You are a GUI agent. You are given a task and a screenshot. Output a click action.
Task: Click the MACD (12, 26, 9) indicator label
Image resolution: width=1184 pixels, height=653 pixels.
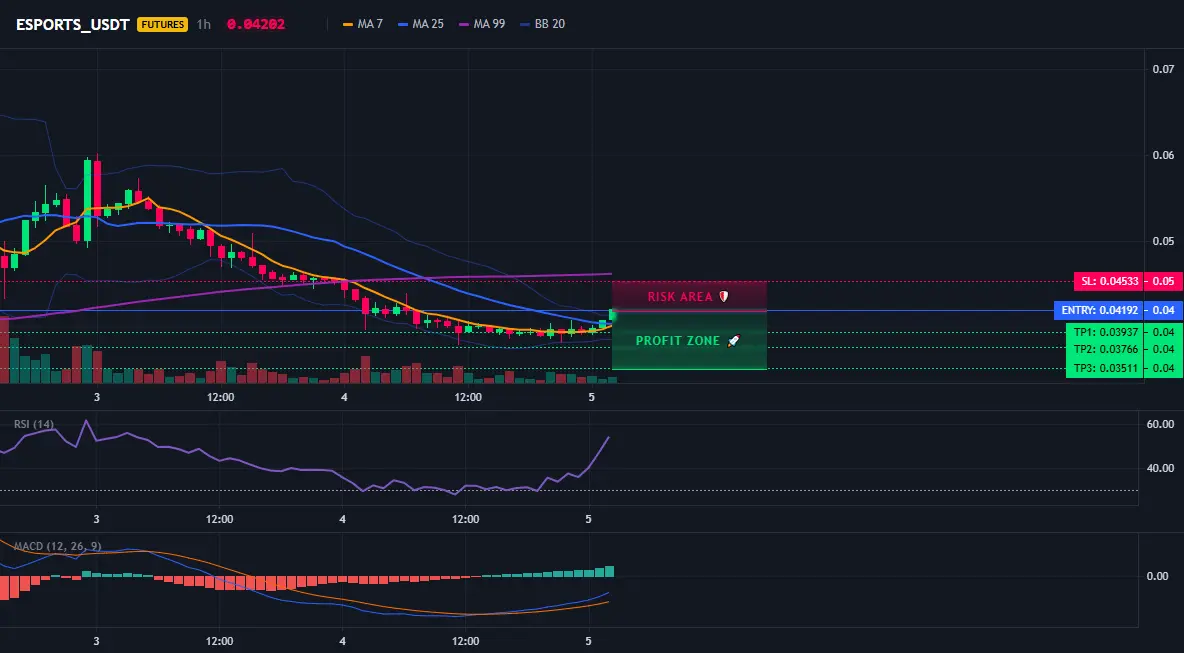click(x=57, y=546)
